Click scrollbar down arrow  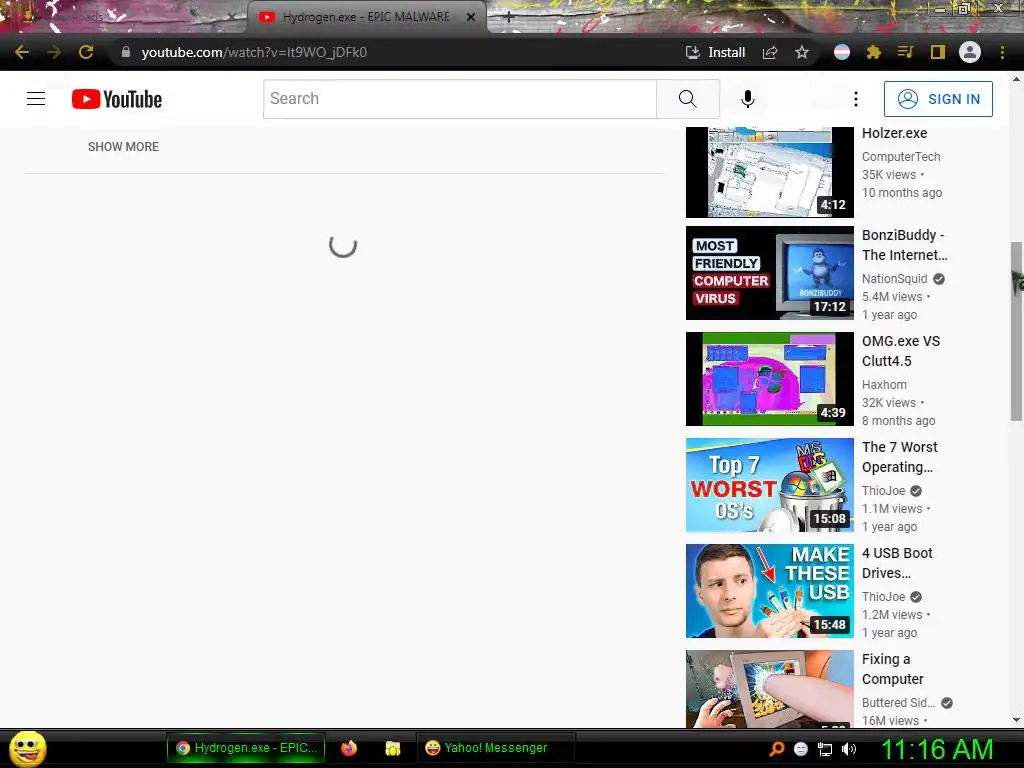[x=1016, y=720]
